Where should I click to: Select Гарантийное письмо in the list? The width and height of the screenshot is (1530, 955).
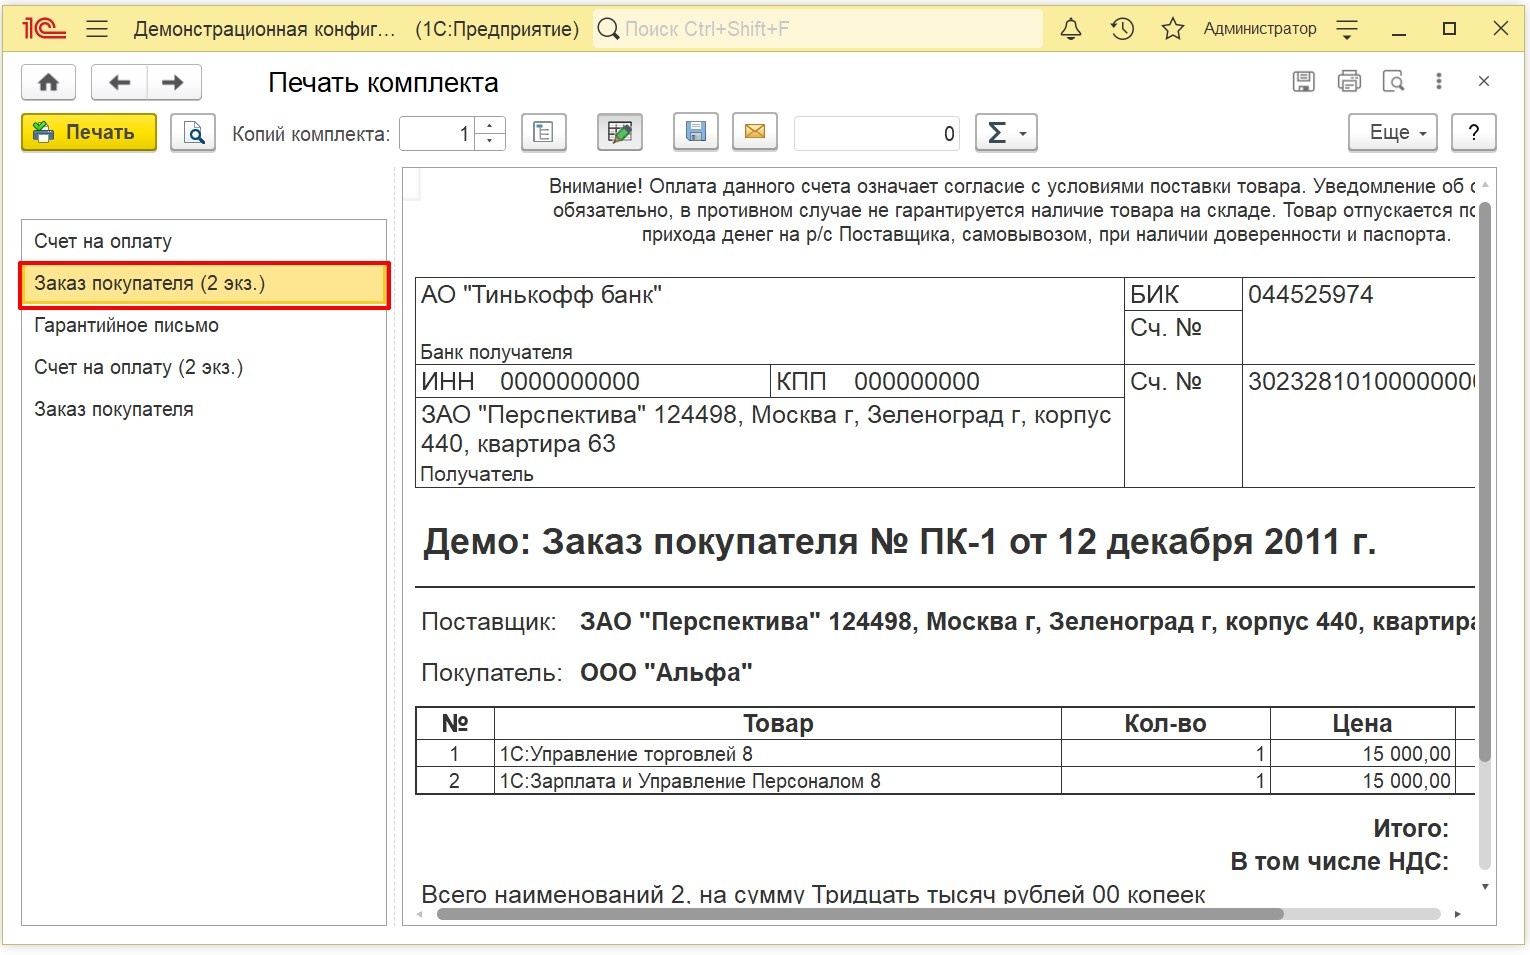(204, 325)
